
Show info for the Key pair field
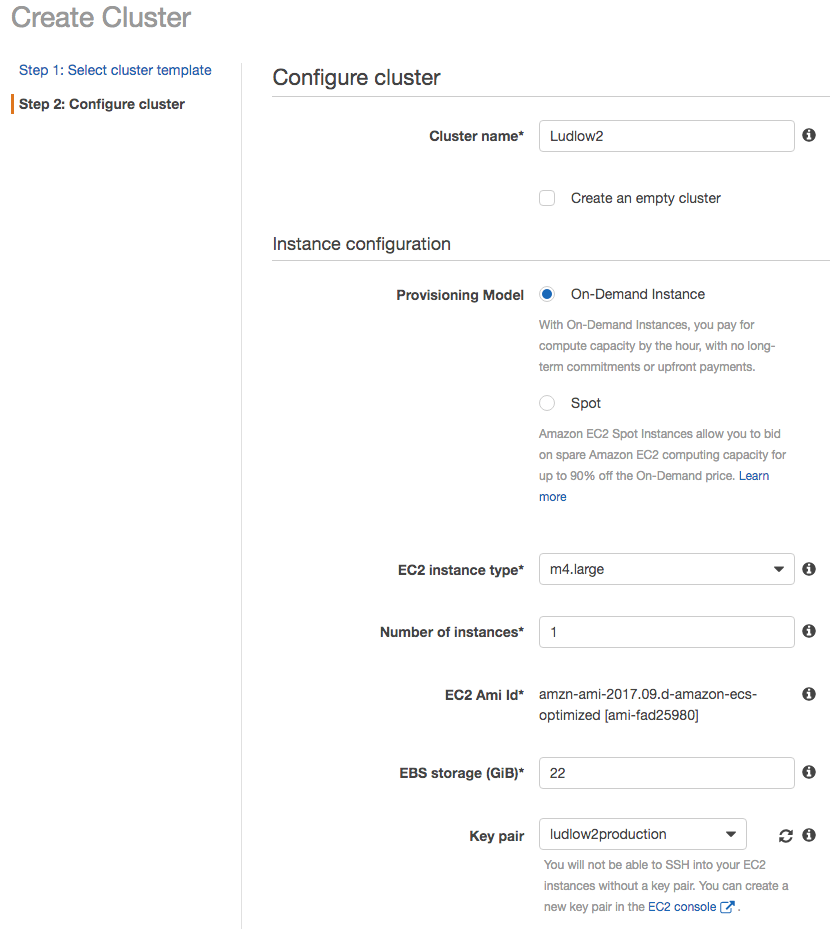808,835
